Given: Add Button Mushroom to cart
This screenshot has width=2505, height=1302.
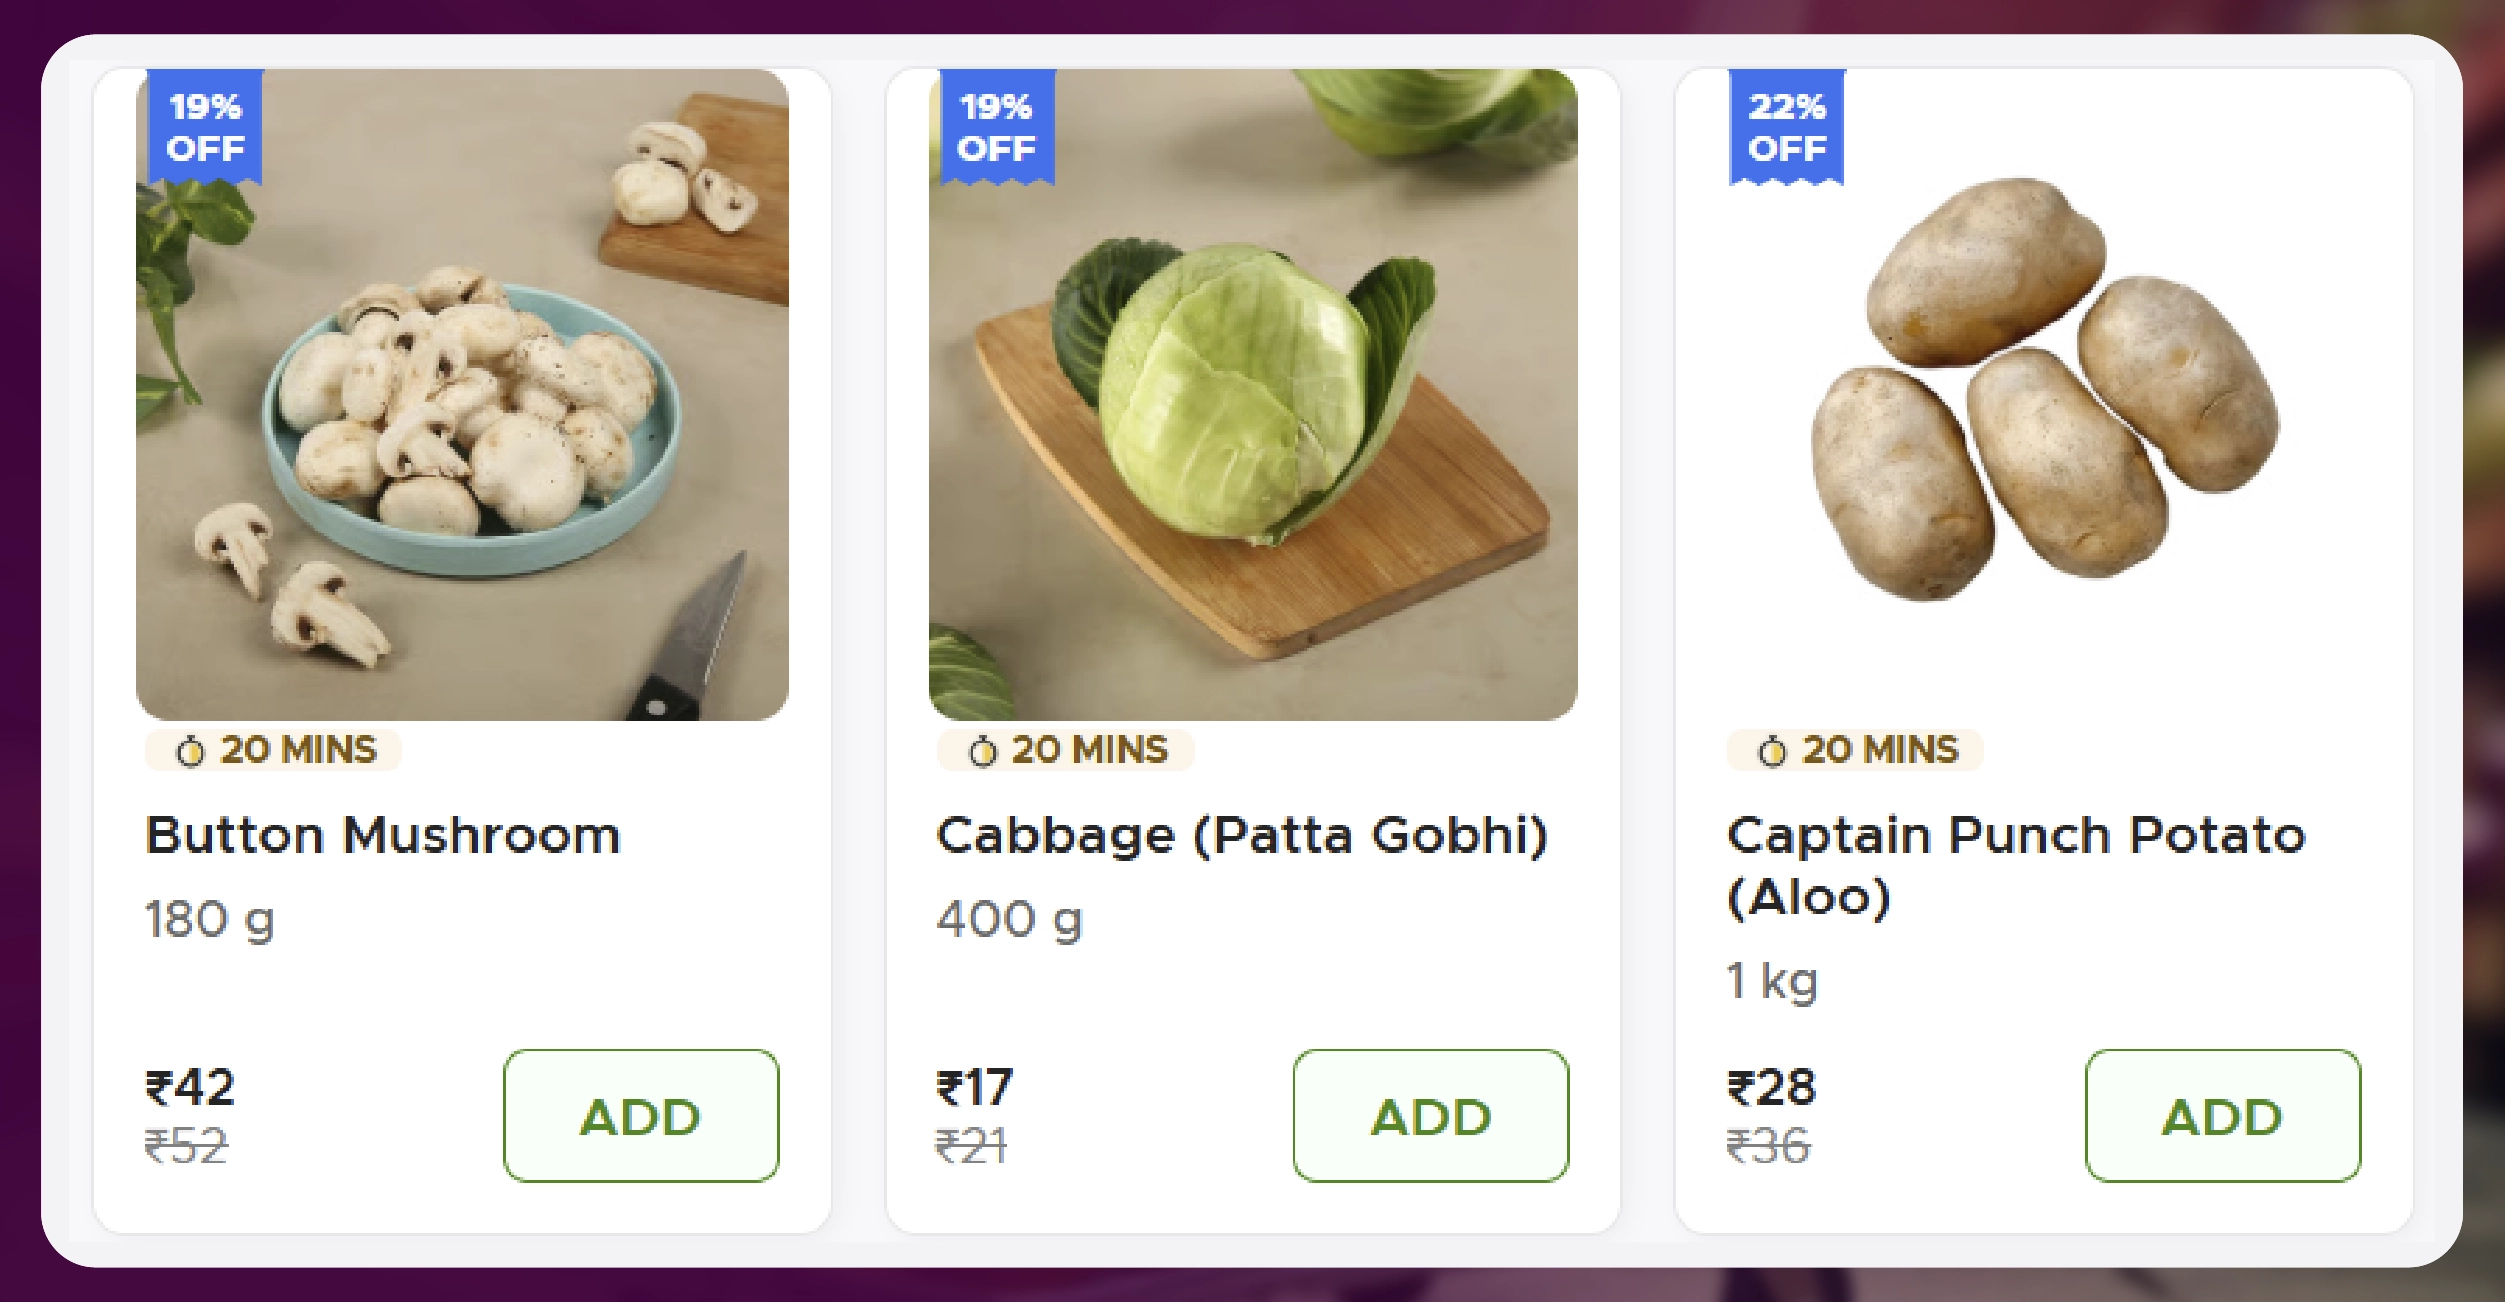Looking at the screenshot, I should click(641, 1116).
